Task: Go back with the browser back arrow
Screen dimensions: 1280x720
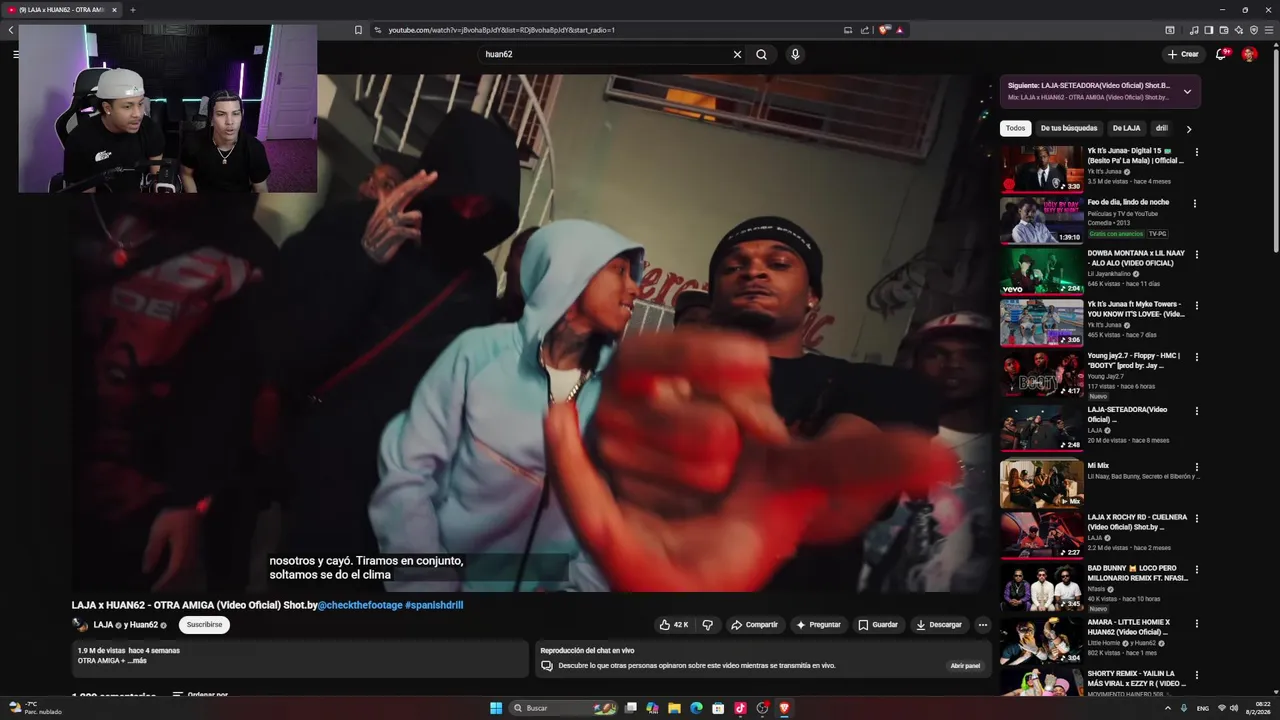Action: pos(11,30)
